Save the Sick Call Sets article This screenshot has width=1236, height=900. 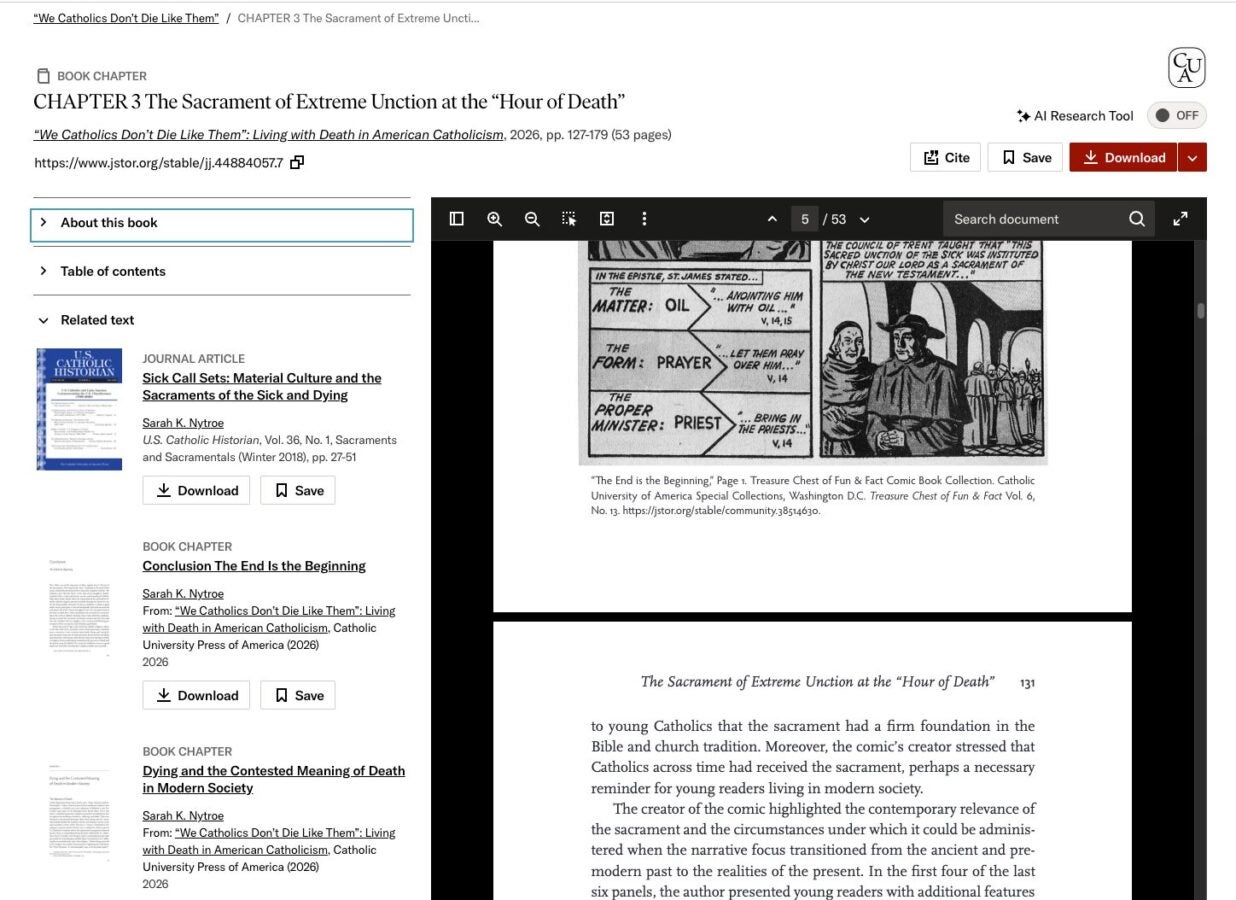coord(298,490)
